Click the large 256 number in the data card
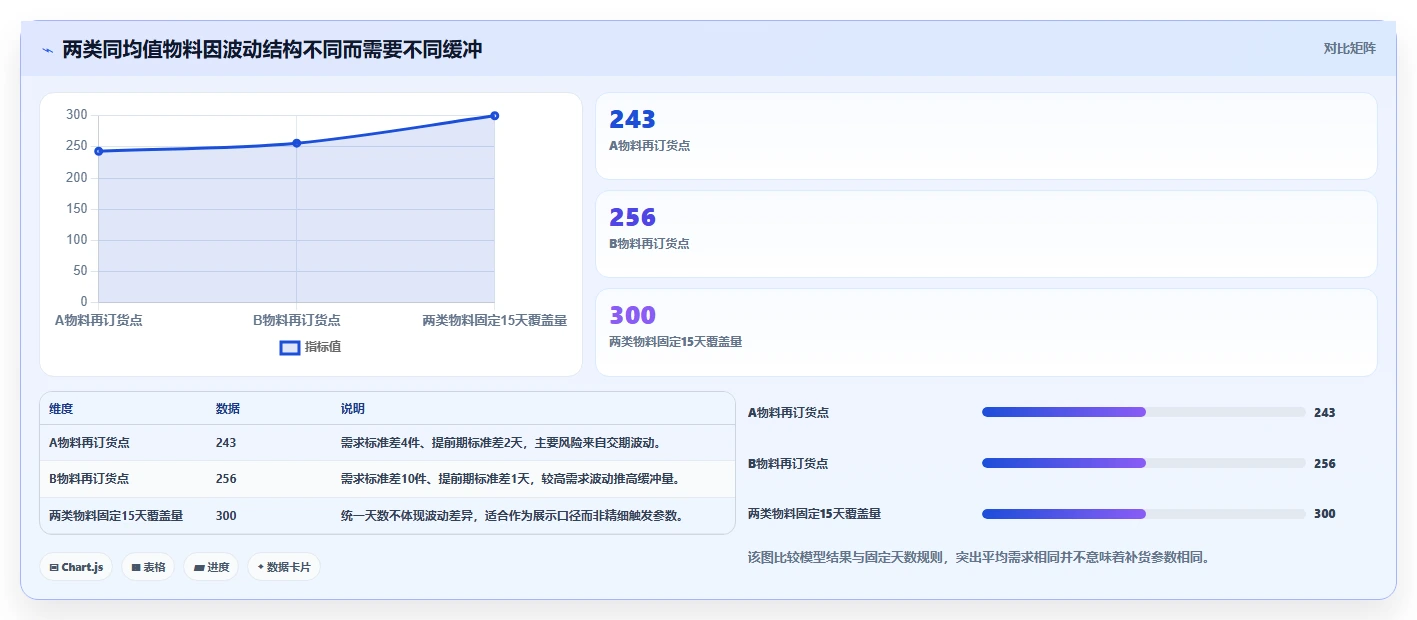1417x620 pixels. tap(632, 218)
